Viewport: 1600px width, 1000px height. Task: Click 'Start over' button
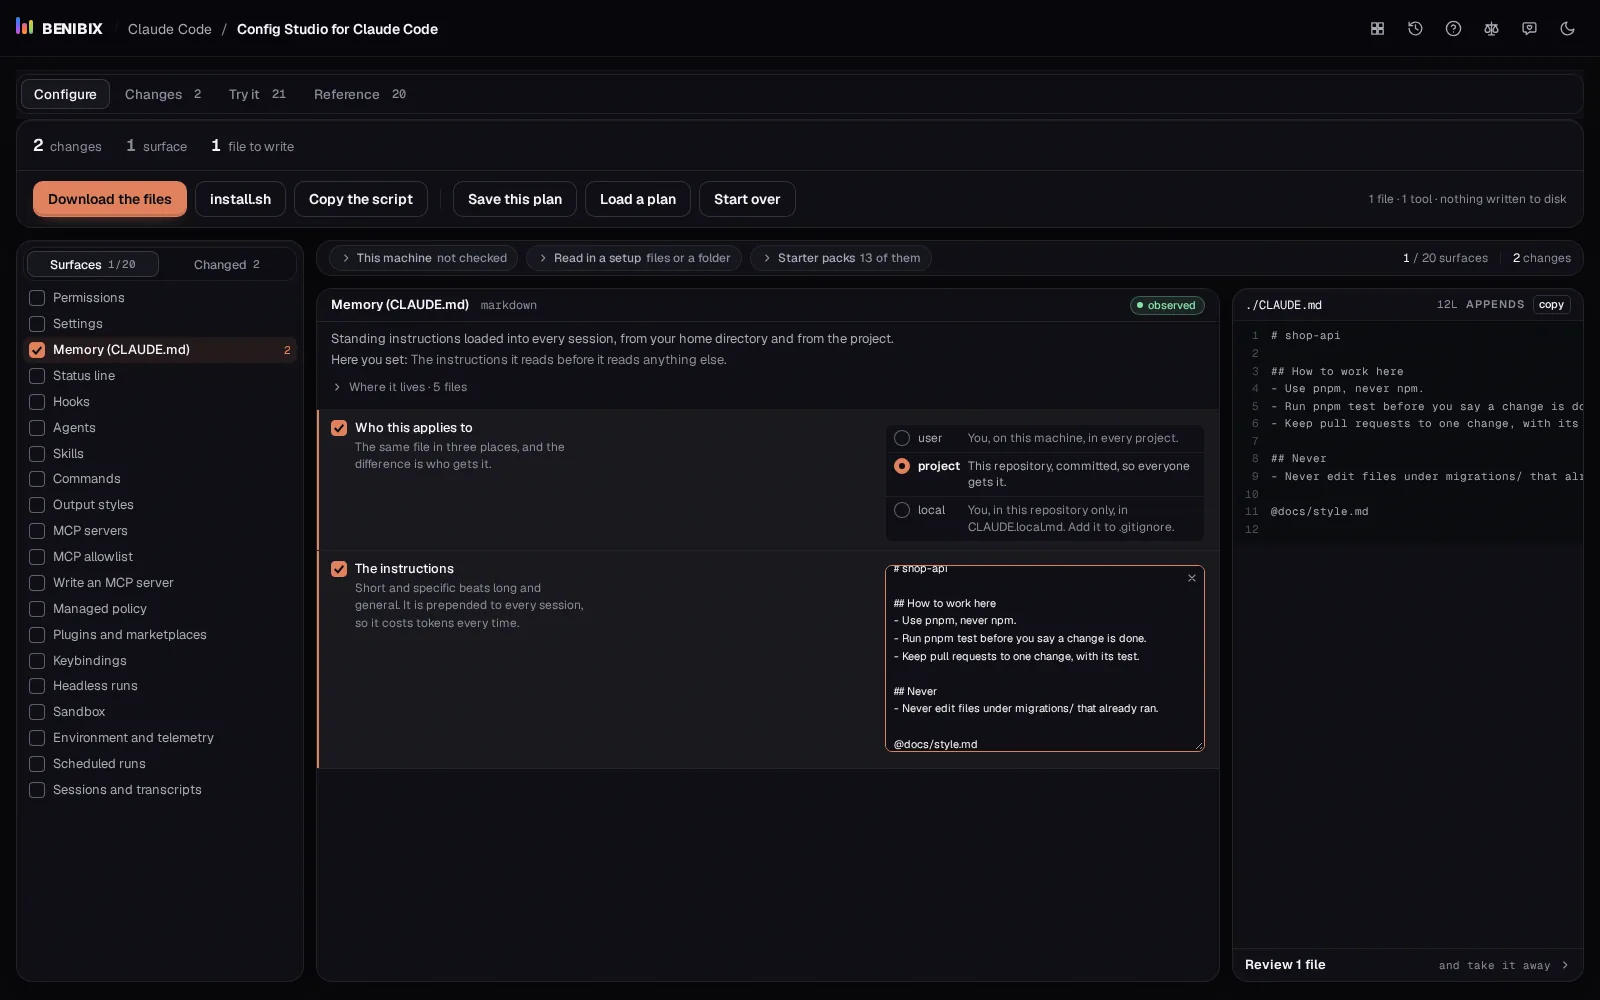pos(747,199)
